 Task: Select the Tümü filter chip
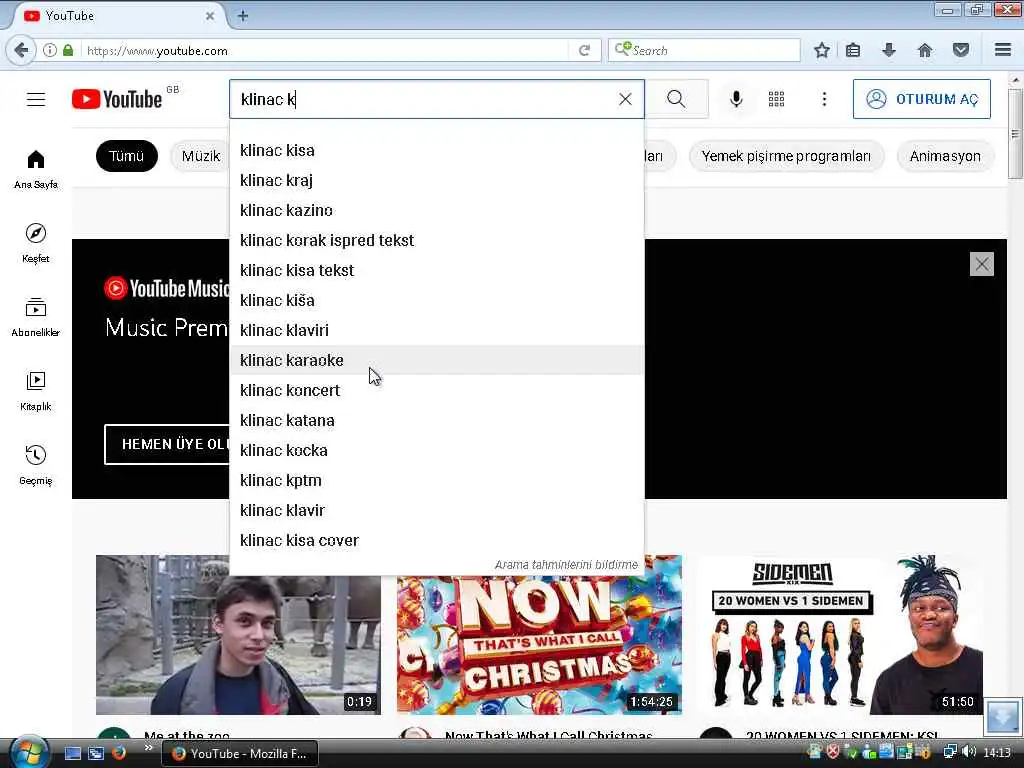pyautogui.click(x=127, y=156)
